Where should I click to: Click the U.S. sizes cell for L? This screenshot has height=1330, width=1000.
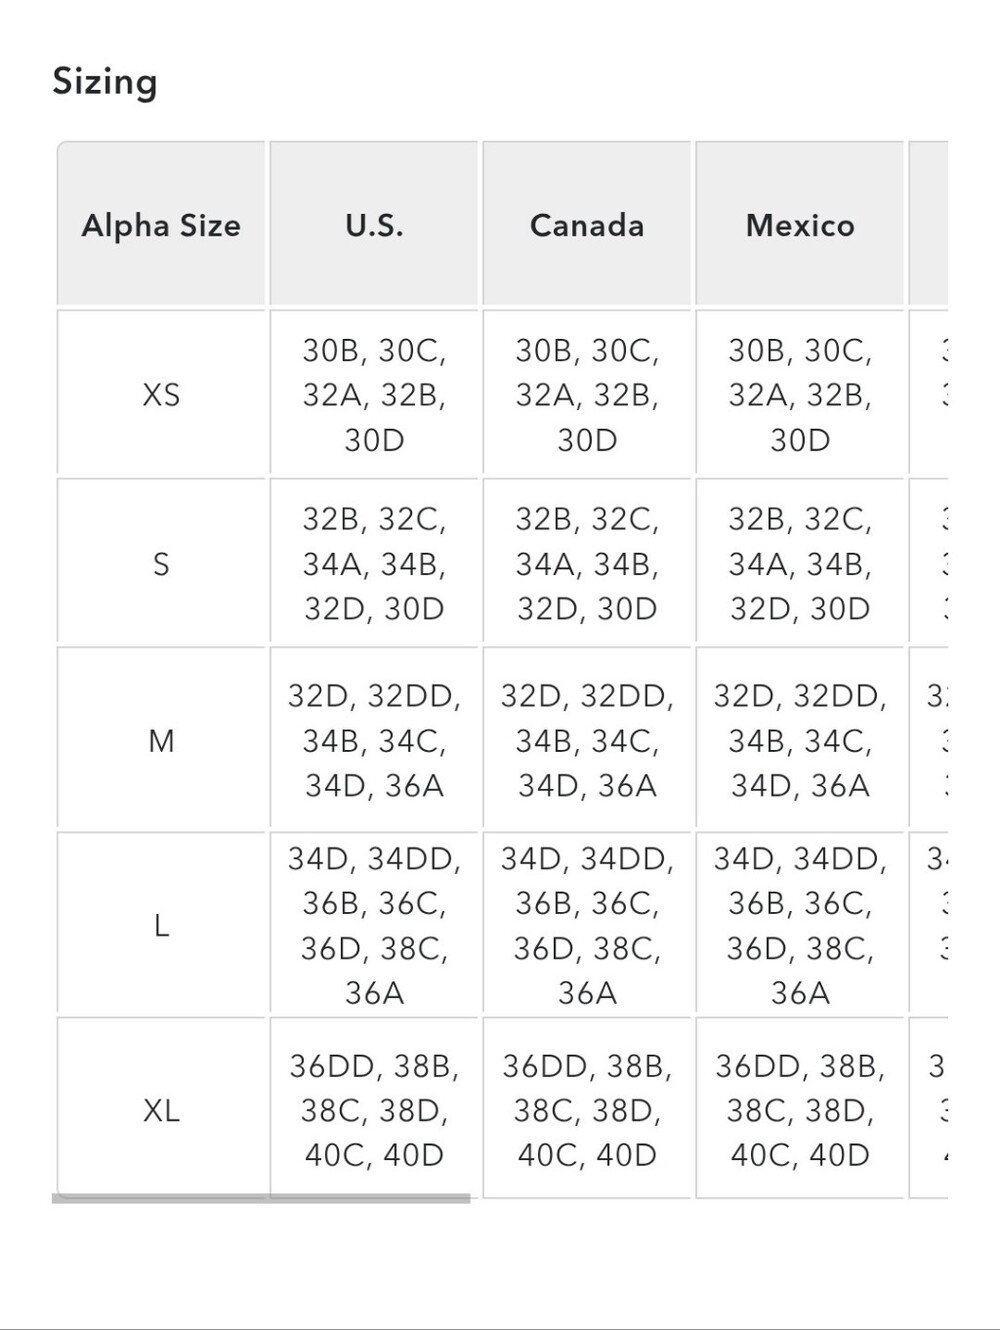coord(374,925)
